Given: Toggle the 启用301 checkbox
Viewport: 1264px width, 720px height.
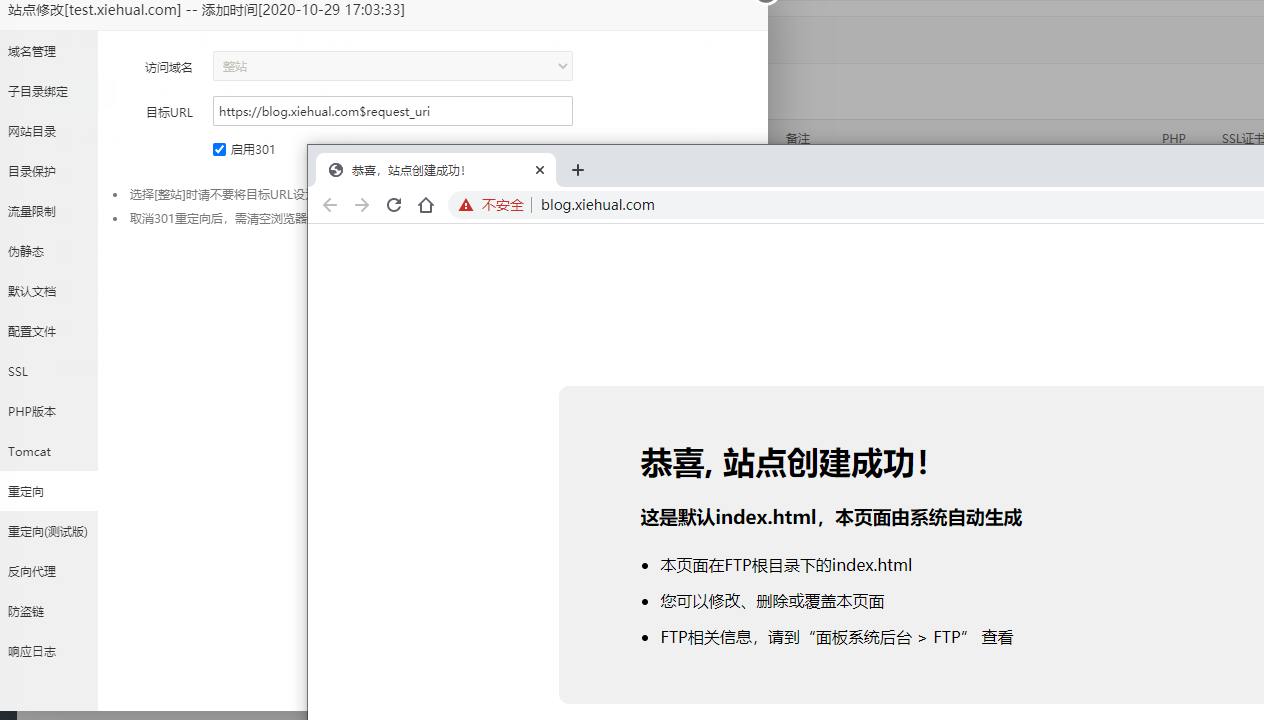Looking at the screenshot, I should [220, 149].
